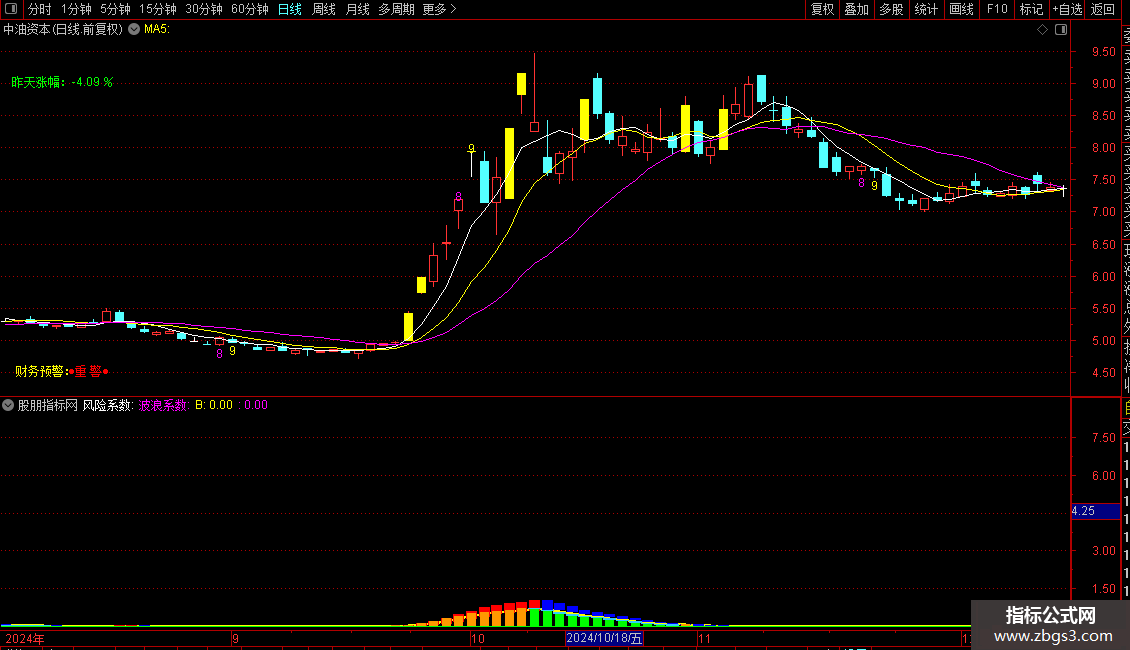Switch to 月线 monthly chart
This screenshot has width=1130, height=650.
tap(357, 9)
